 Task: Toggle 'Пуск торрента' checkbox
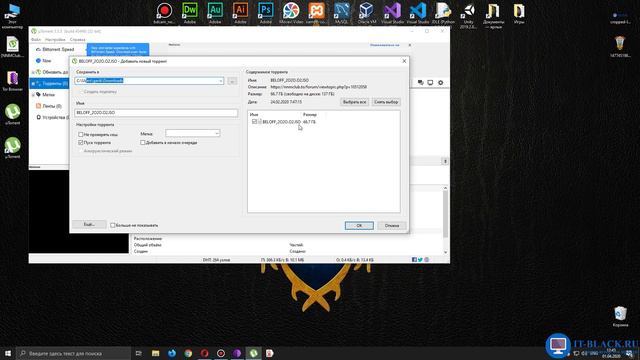point(80,142)
